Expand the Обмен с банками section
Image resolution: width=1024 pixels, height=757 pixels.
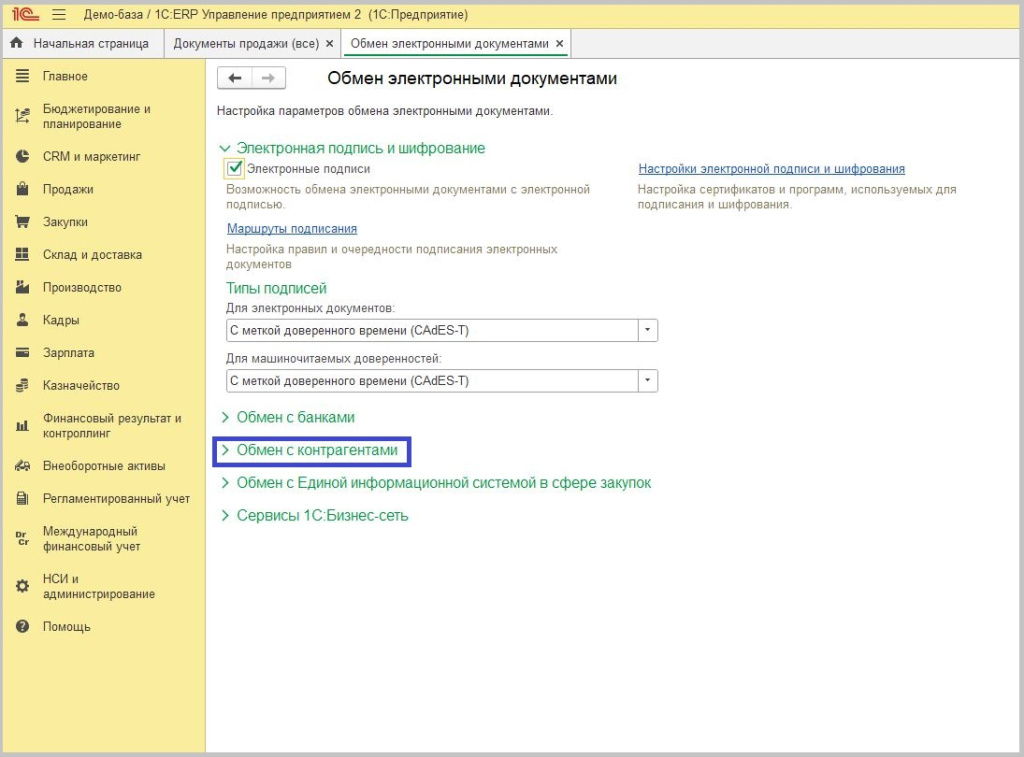[x=295, y=417]
